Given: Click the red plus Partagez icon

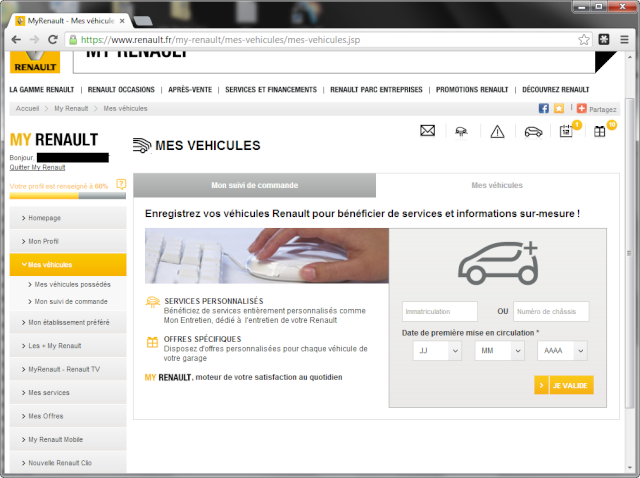Looking at the screenshot, I should coord(582,108).
